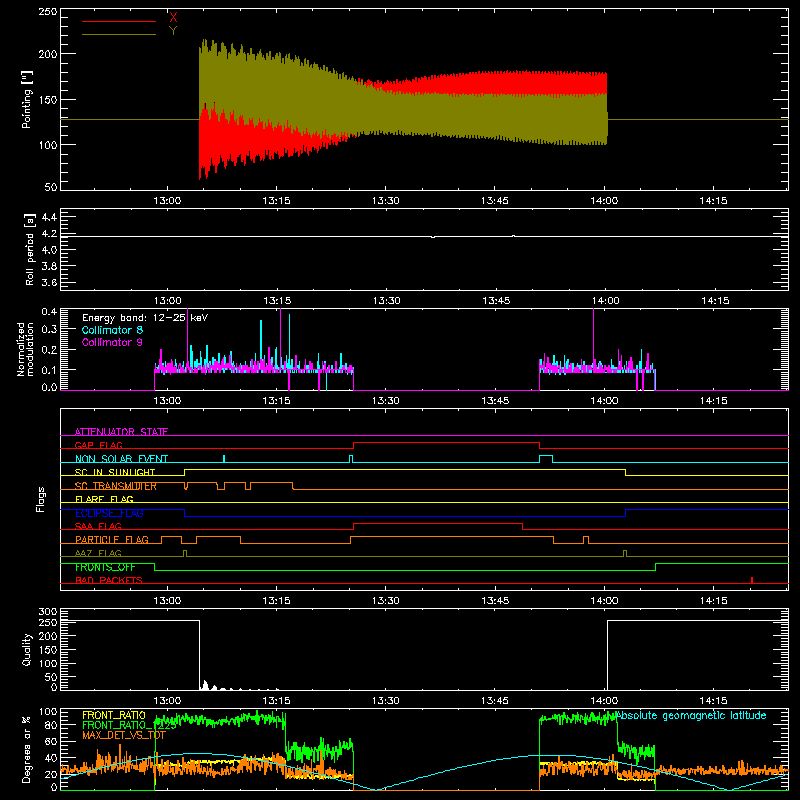Select the olive flag label above FRONTS_OFF
The width and height of the screenshot is (800, 800).
click(x=98, y=554)
